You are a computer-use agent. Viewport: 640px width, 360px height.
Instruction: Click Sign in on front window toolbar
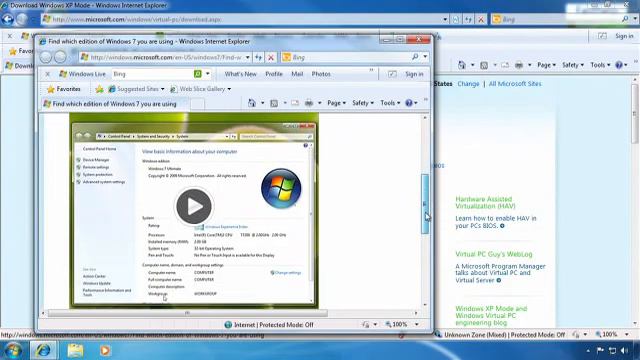pyautogui.click(x=414, y=74)
